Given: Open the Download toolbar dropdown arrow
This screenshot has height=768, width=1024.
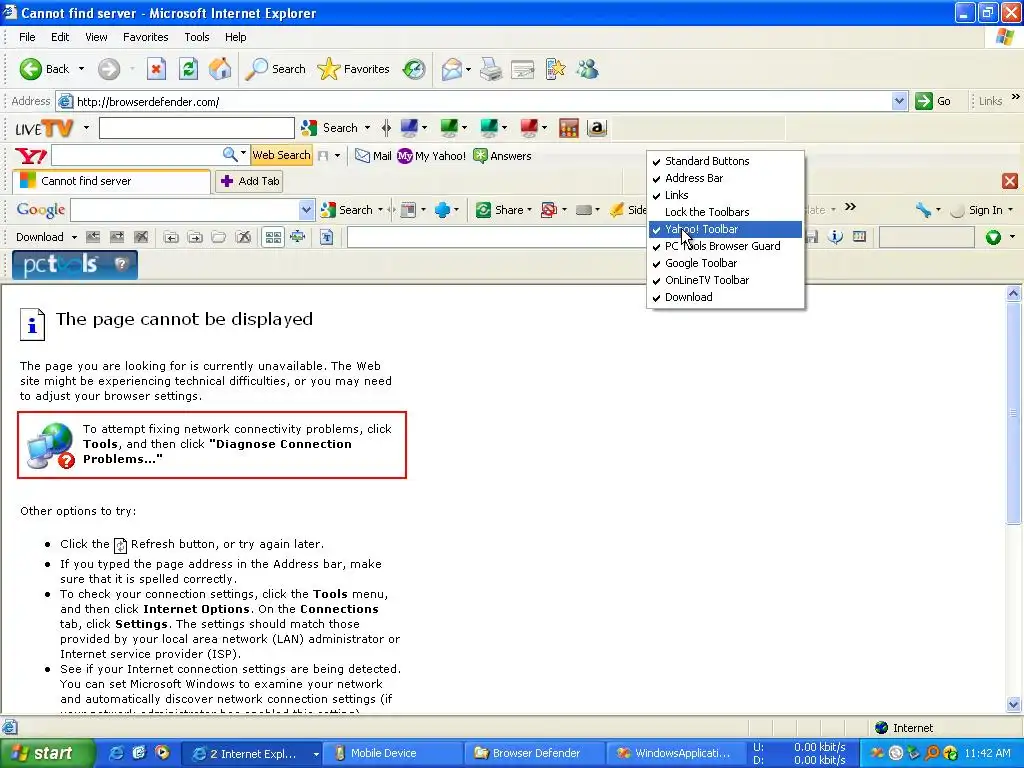Looking at the screenshot, I should [74, 237].
